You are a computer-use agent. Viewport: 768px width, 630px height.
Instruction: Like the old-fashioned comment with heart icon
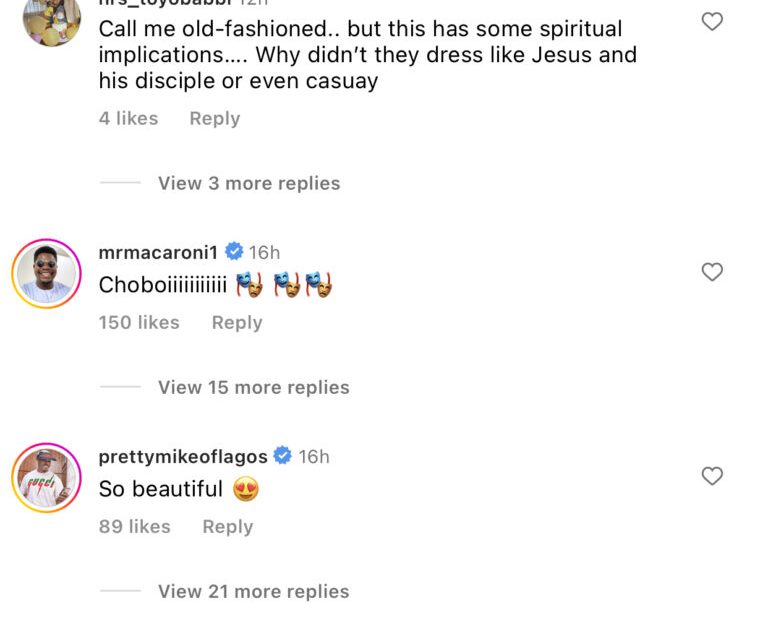pos(712,21)
